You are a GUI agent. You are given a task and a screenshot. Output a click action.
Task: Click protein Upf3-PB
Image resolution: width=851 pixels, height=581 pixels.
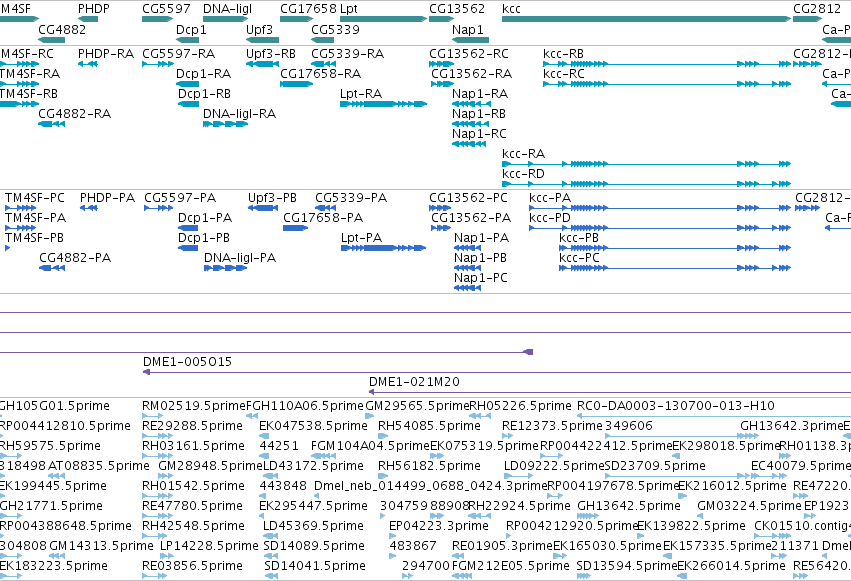tap(263, 208)
